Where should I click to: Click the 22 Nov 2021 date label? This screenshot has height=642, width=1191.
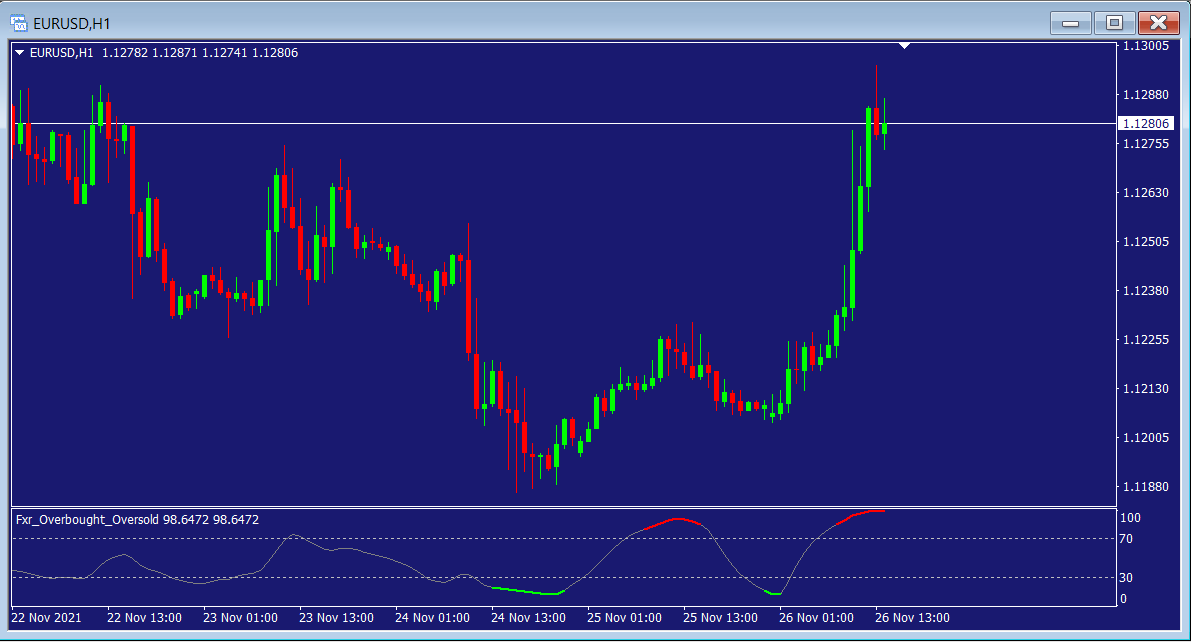click(48, 617)
